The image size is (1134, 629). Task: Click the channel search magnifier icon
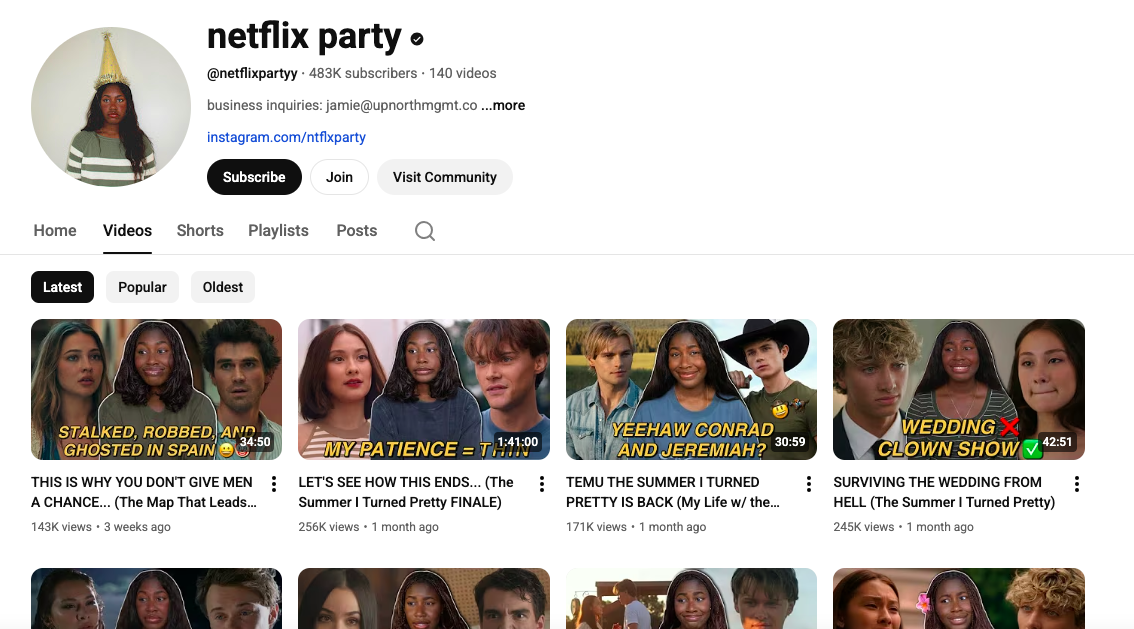(425, 231)
